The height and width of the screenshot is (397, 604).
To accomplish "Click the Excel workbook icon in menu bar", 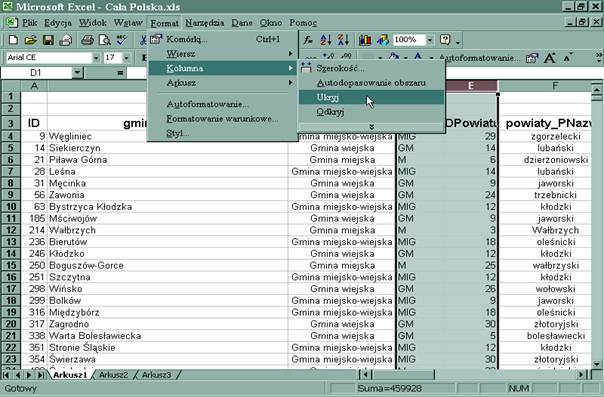I will [x=11, y=22].
